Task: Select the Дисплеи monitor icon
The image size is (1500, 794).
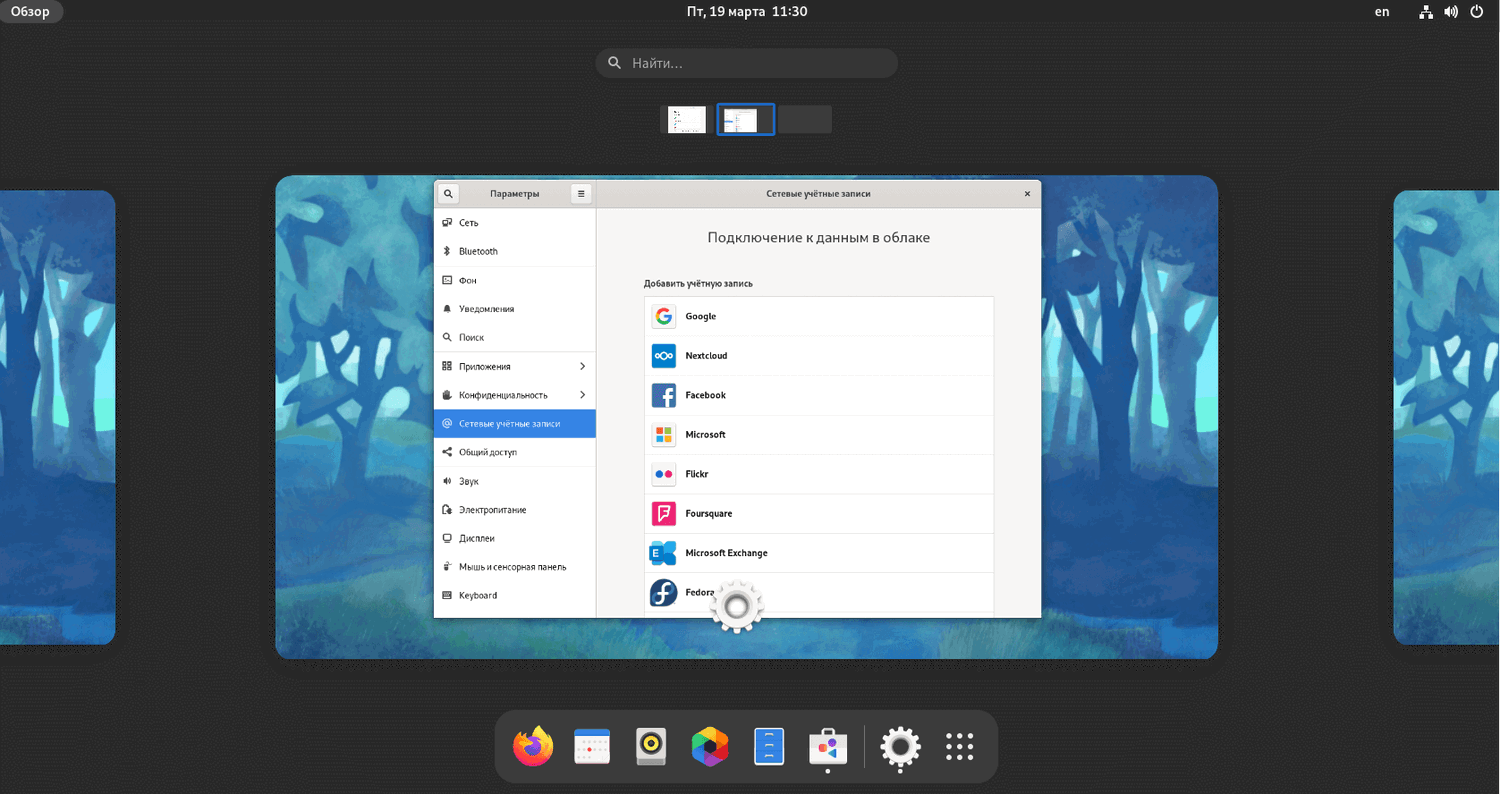Action: 447,538
